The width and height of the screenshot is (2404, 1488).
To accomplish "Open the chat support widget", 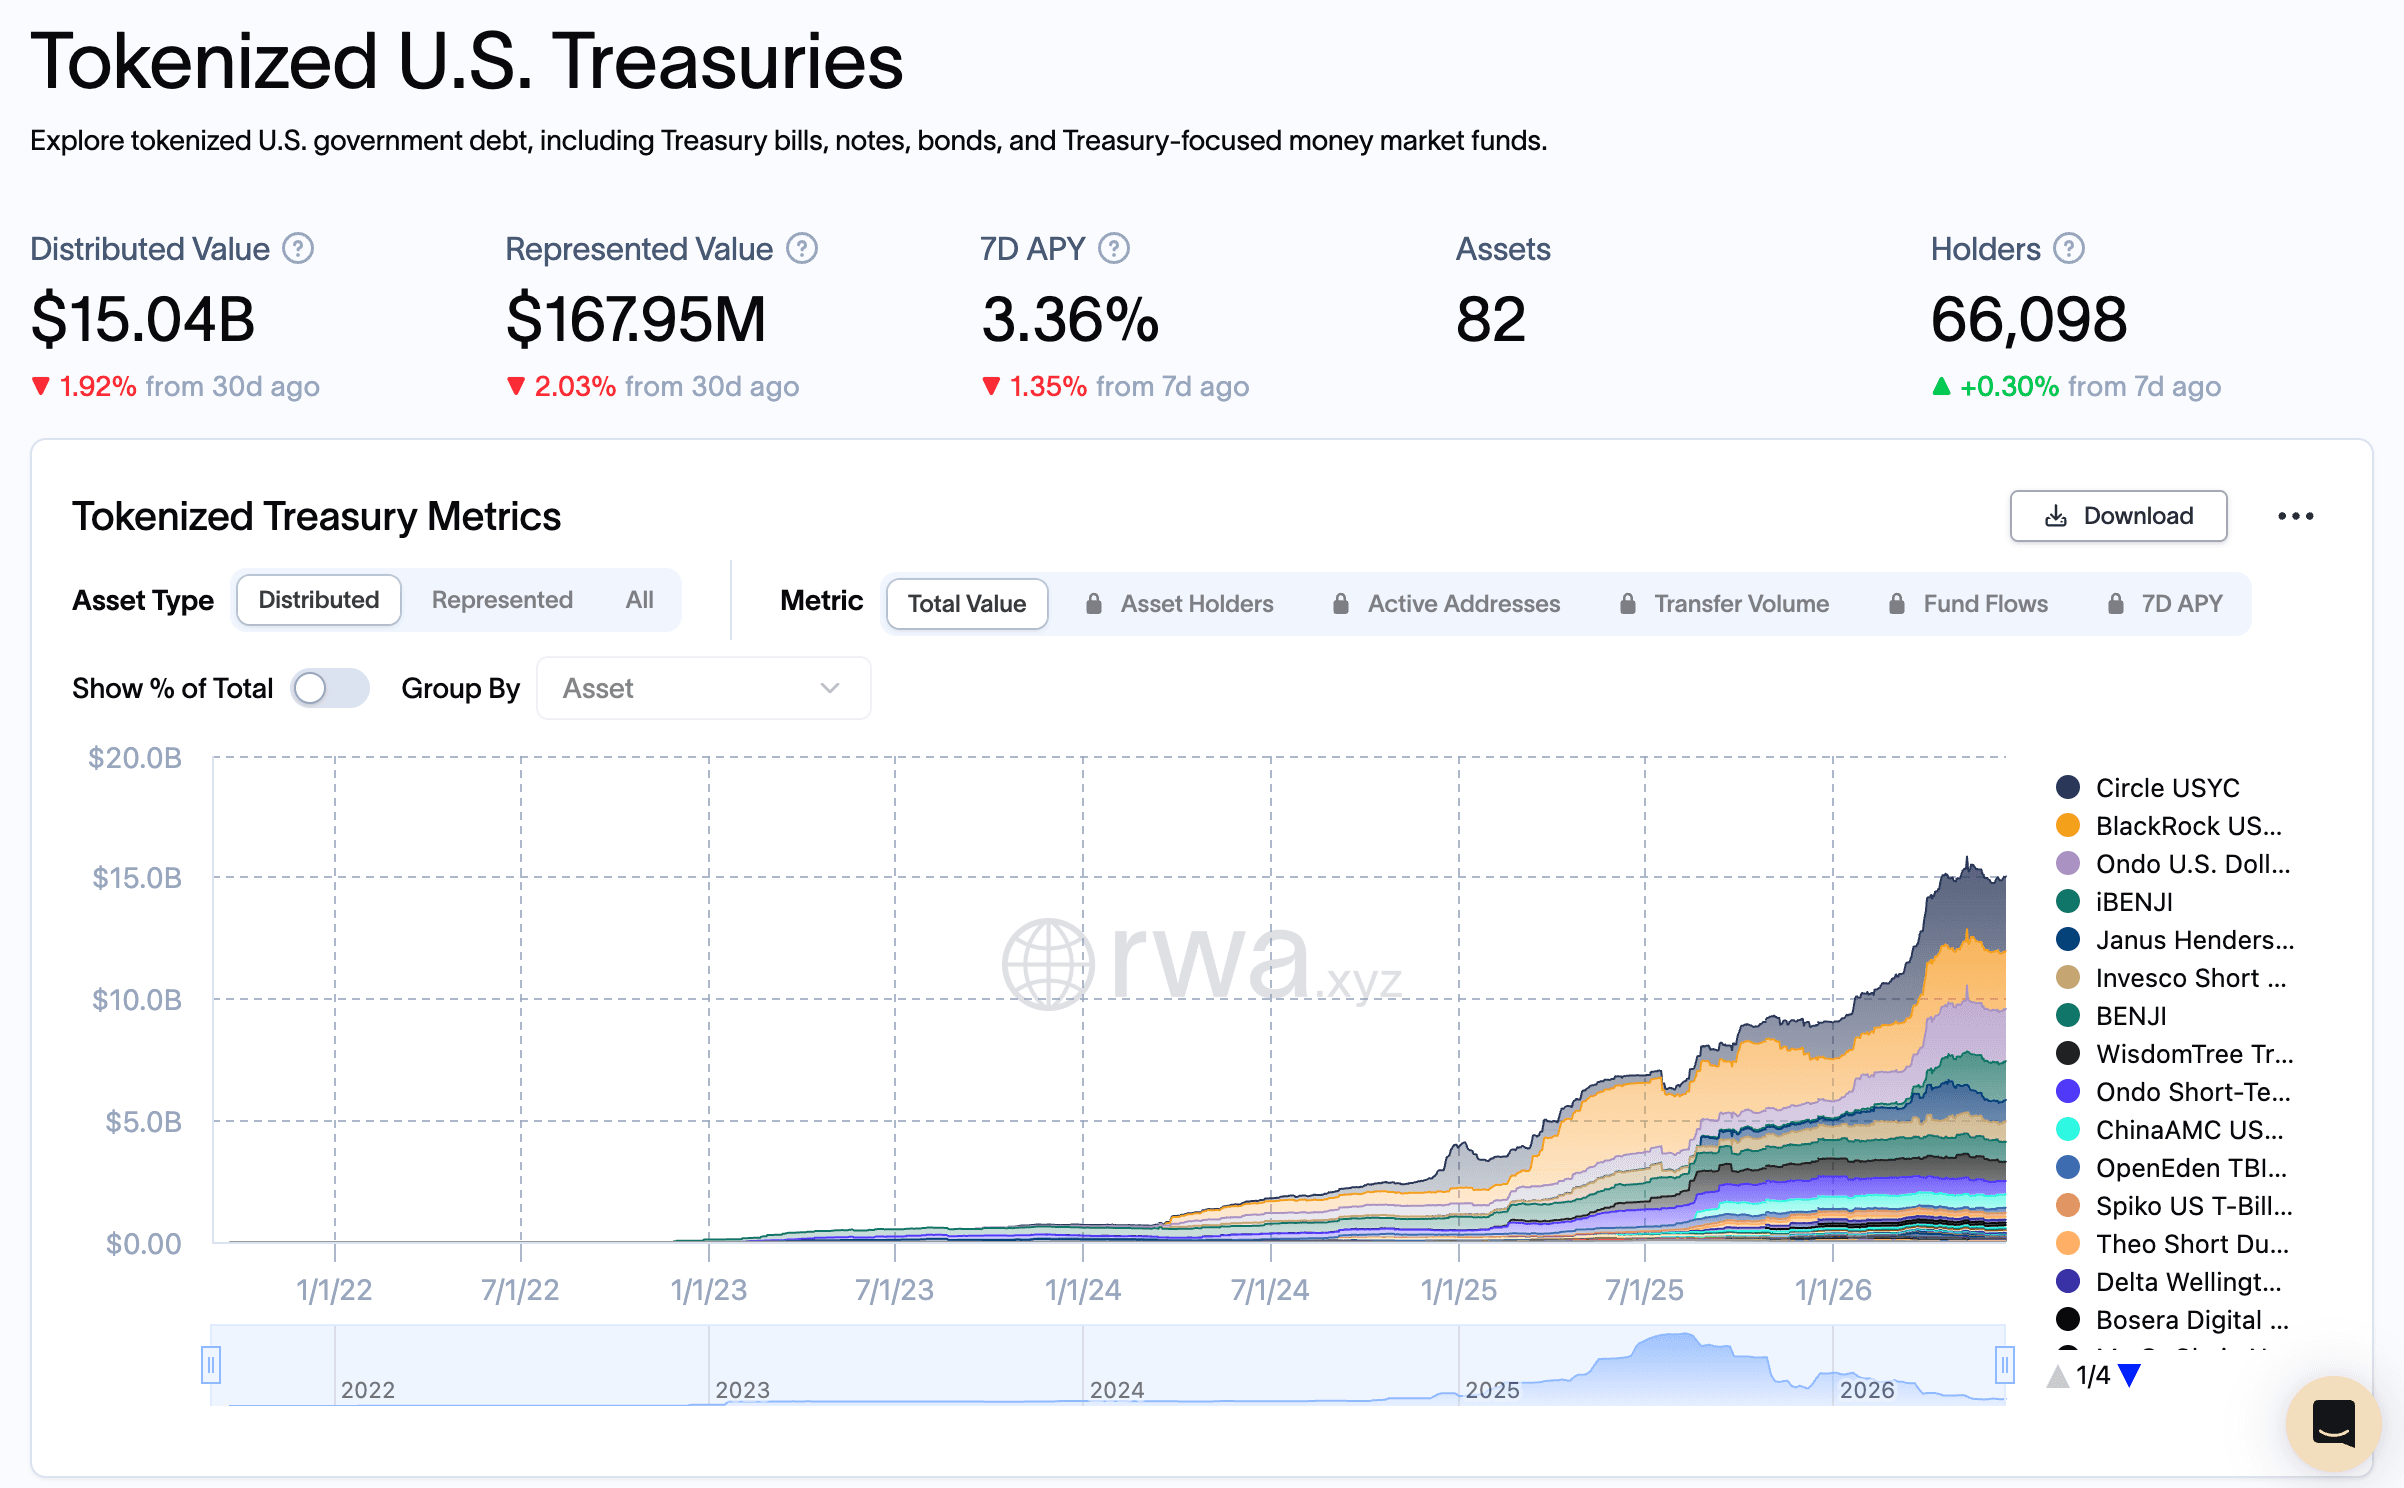I will coord(2333,1423).
